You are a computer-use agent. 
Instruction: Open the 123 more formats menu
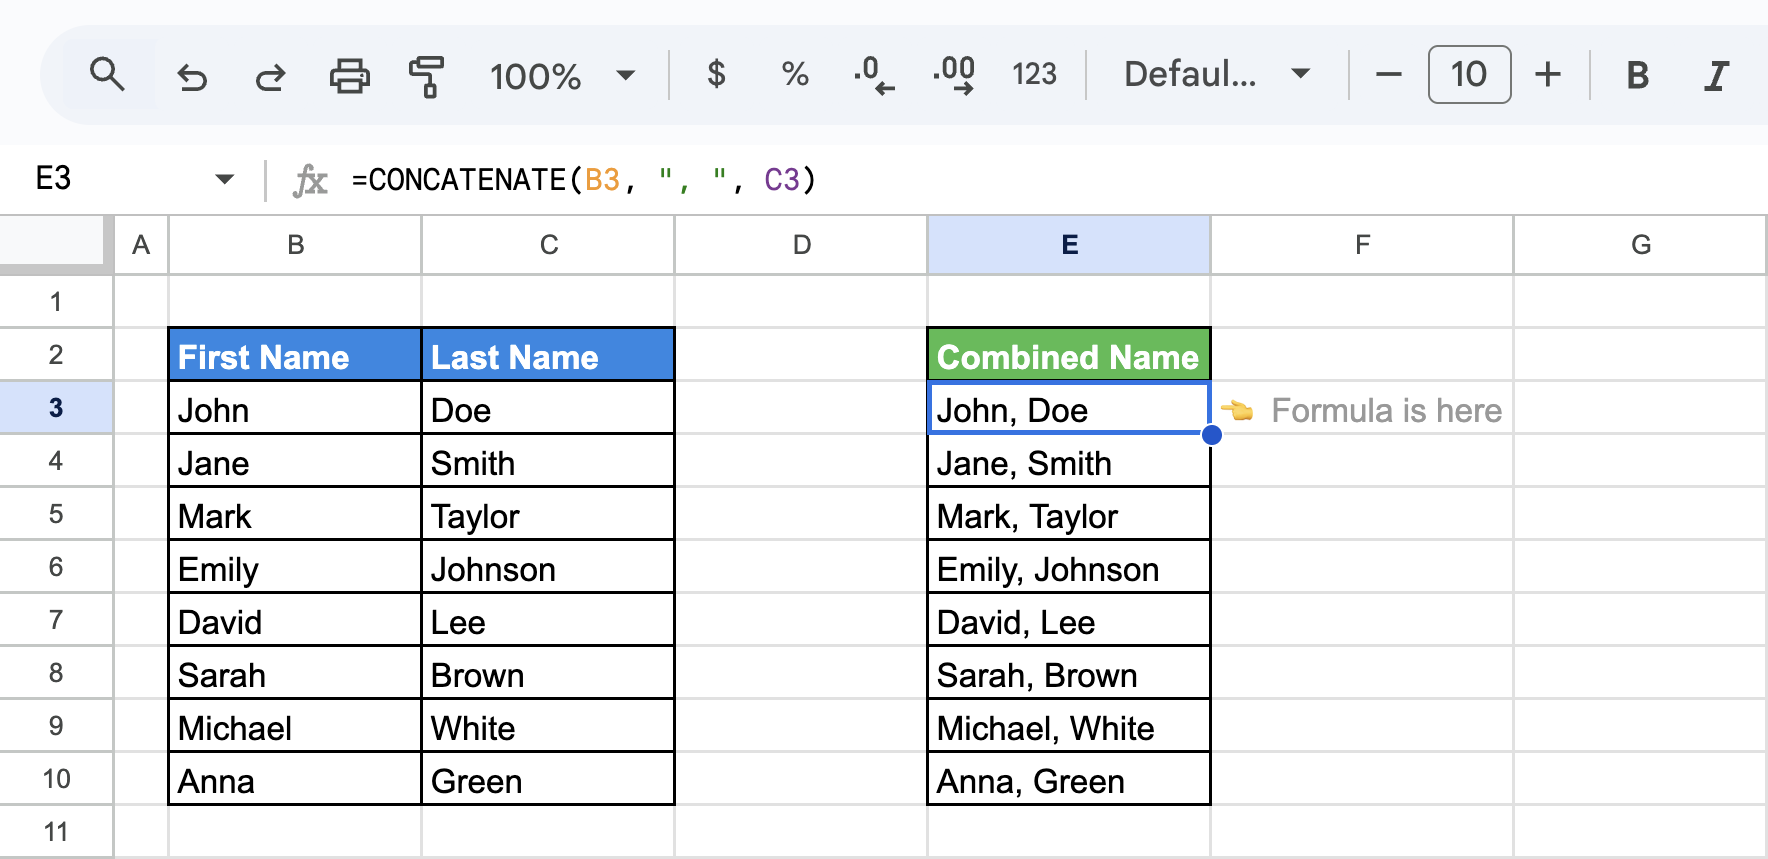pyautogui.click(x=1034, y=74)
